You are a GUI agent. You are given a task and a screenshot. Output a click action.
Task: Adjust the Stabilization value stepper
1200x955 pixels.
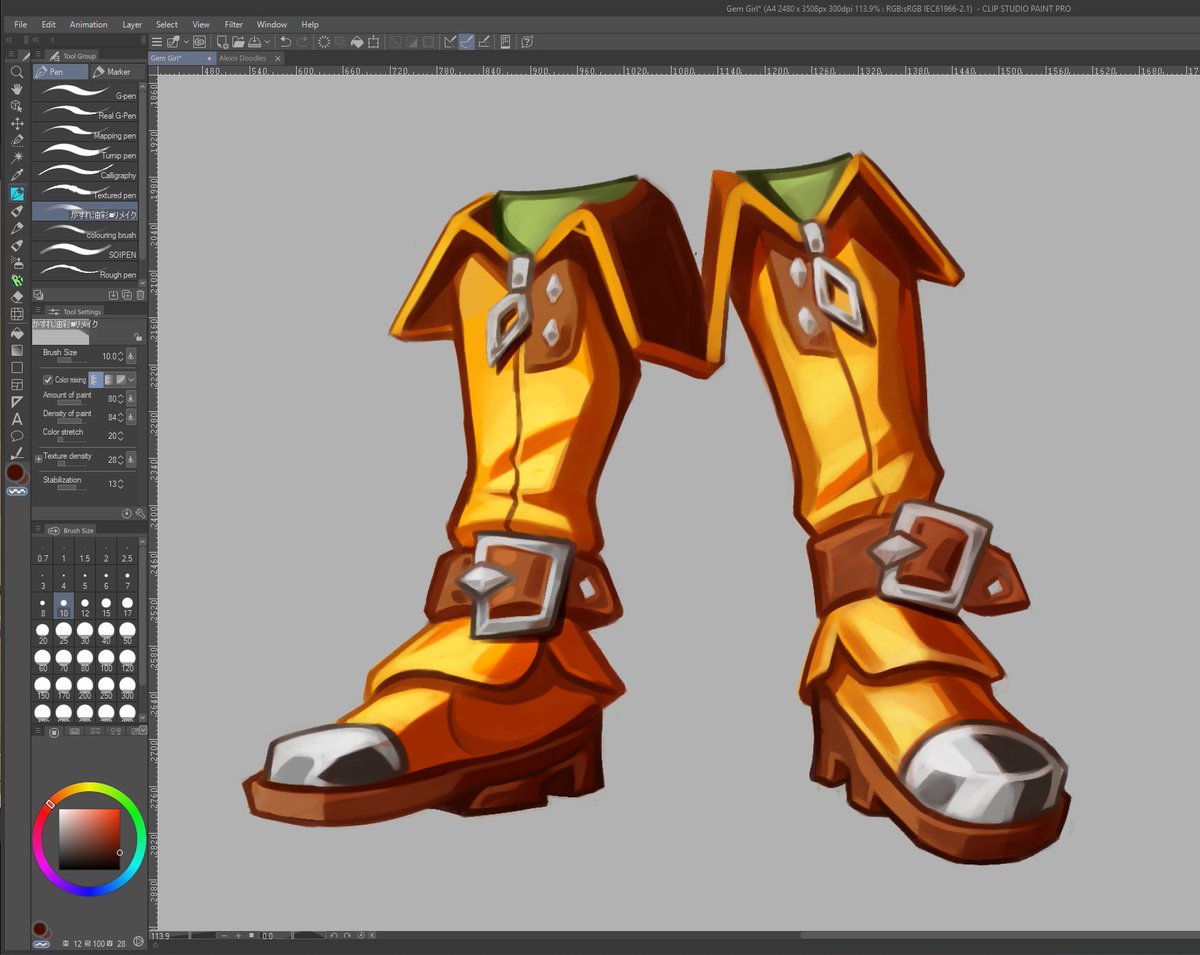pos(120,484)
